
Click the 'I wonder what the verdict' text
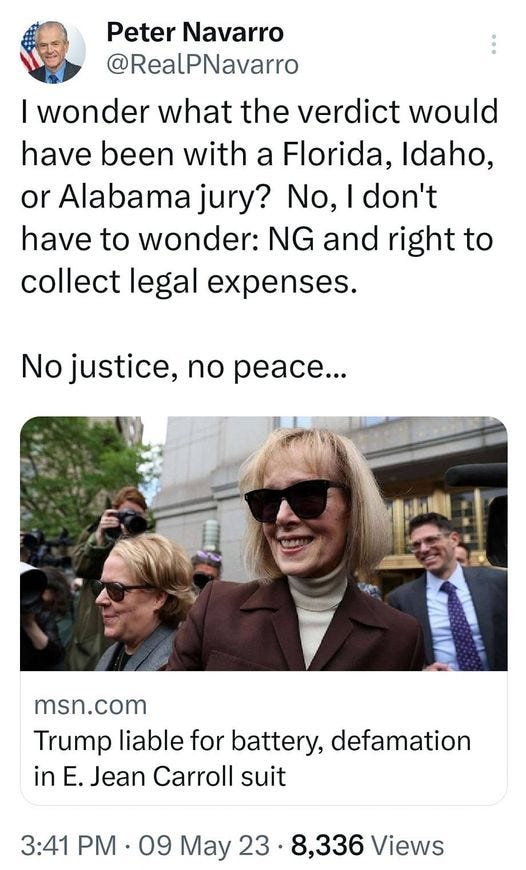[x=260, y=112]
